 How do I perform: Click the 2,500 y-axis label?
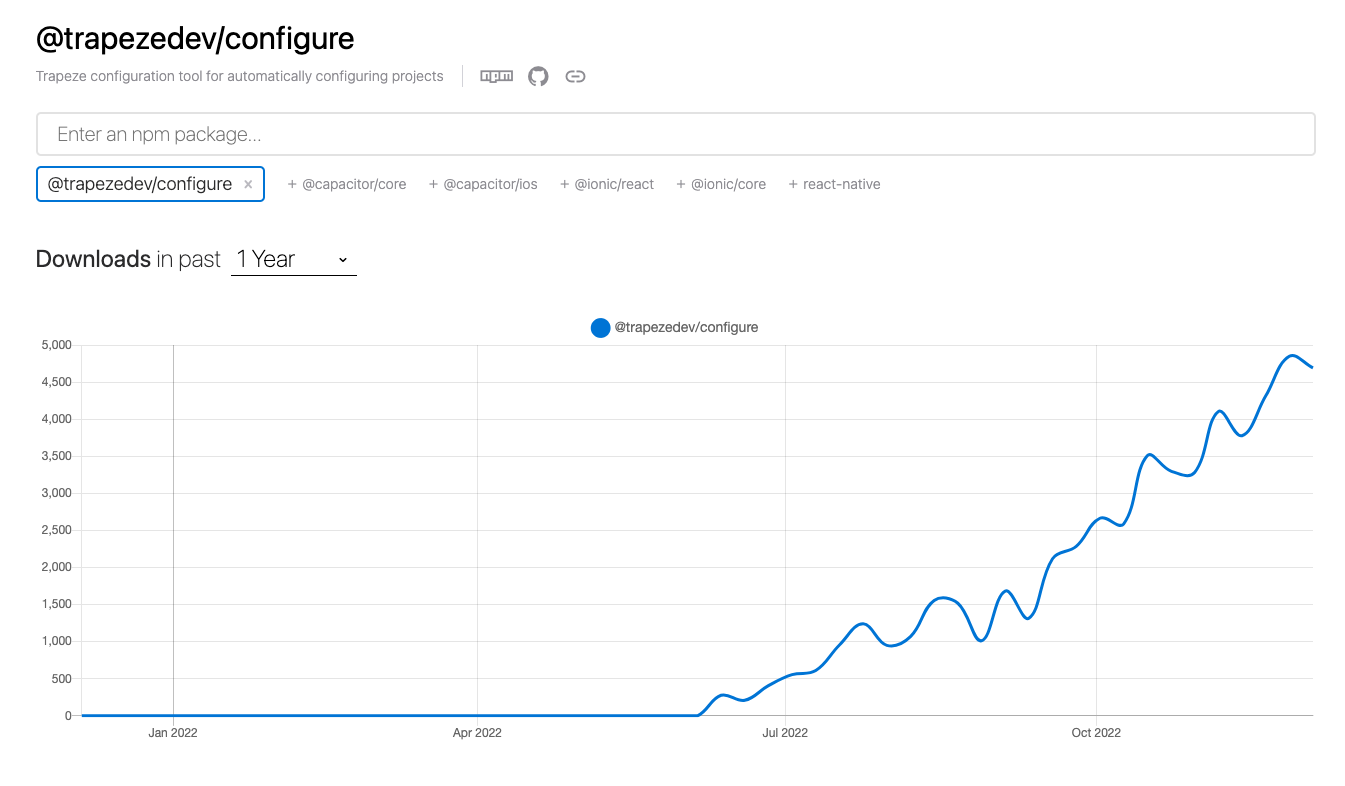coord(56,530)
